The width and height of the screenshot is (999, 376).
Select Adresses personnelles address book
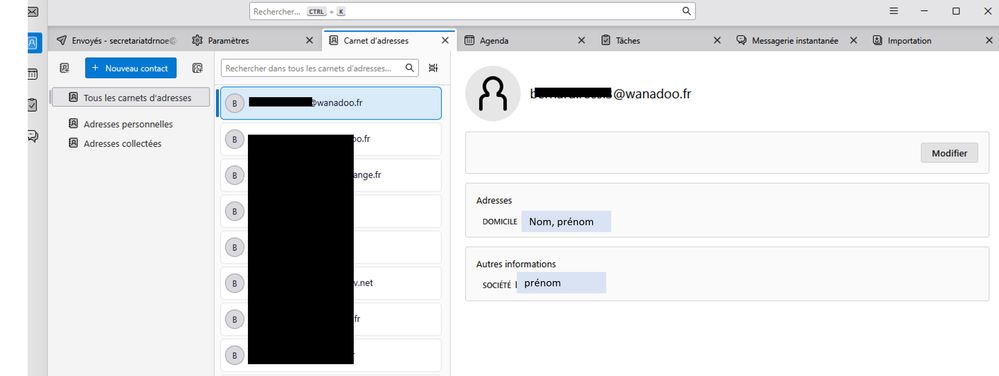(x=128, y=124)
